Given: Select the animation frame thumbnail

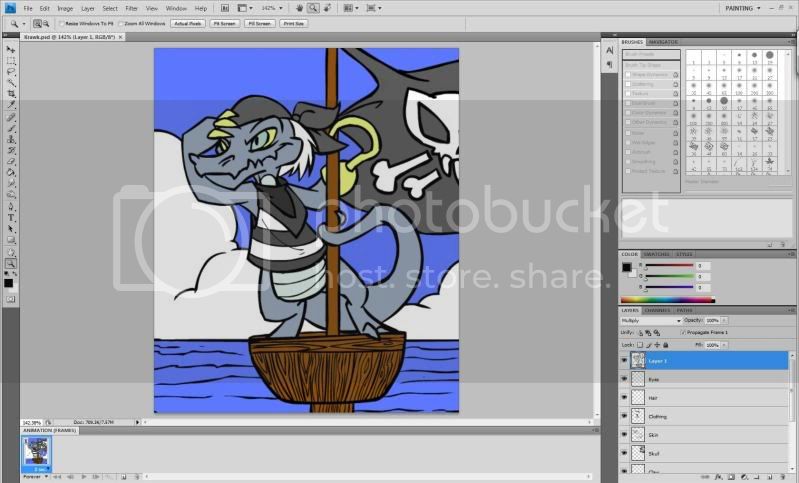Looking at the screenshot, I should 36,451.
